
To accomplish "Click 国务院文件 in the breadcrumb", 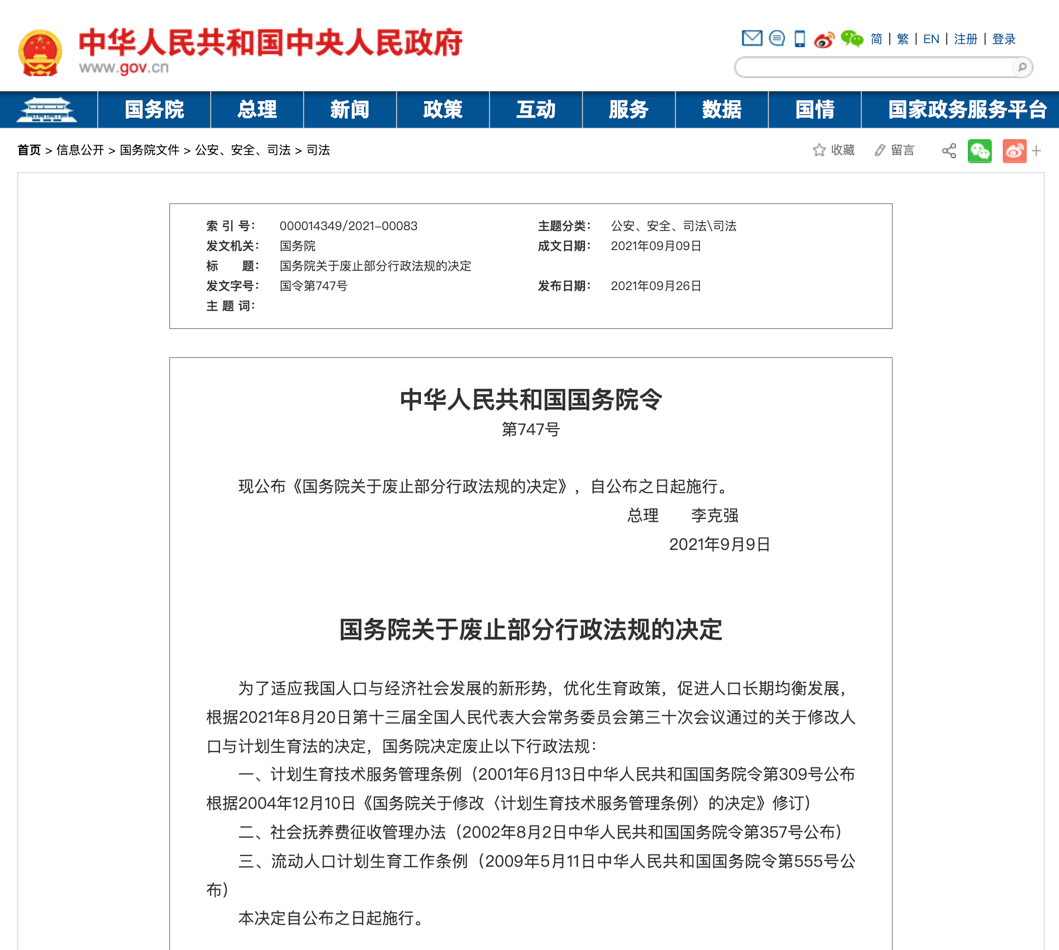I will pos(149,150).
